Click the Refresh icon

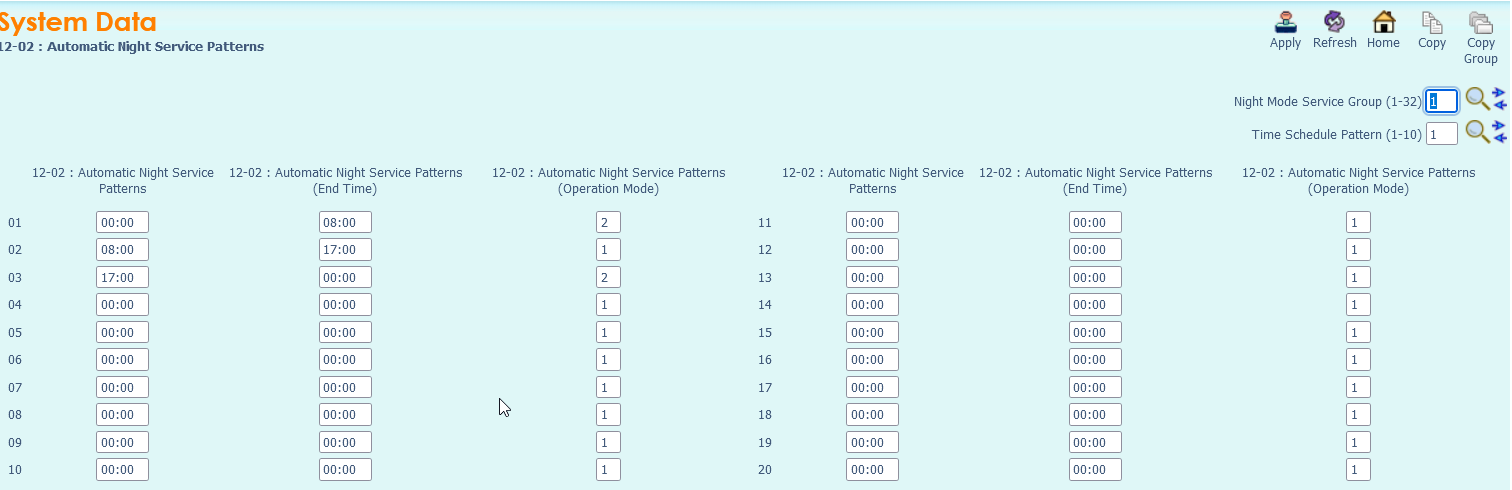tap(1334, 22)
